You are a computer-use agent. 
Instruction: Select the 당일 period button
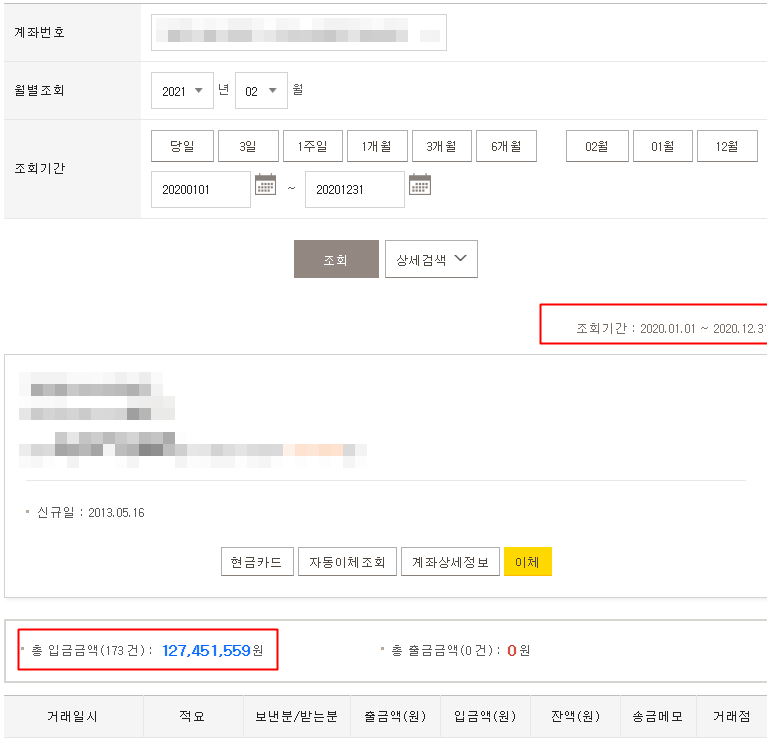coord(182,146)
